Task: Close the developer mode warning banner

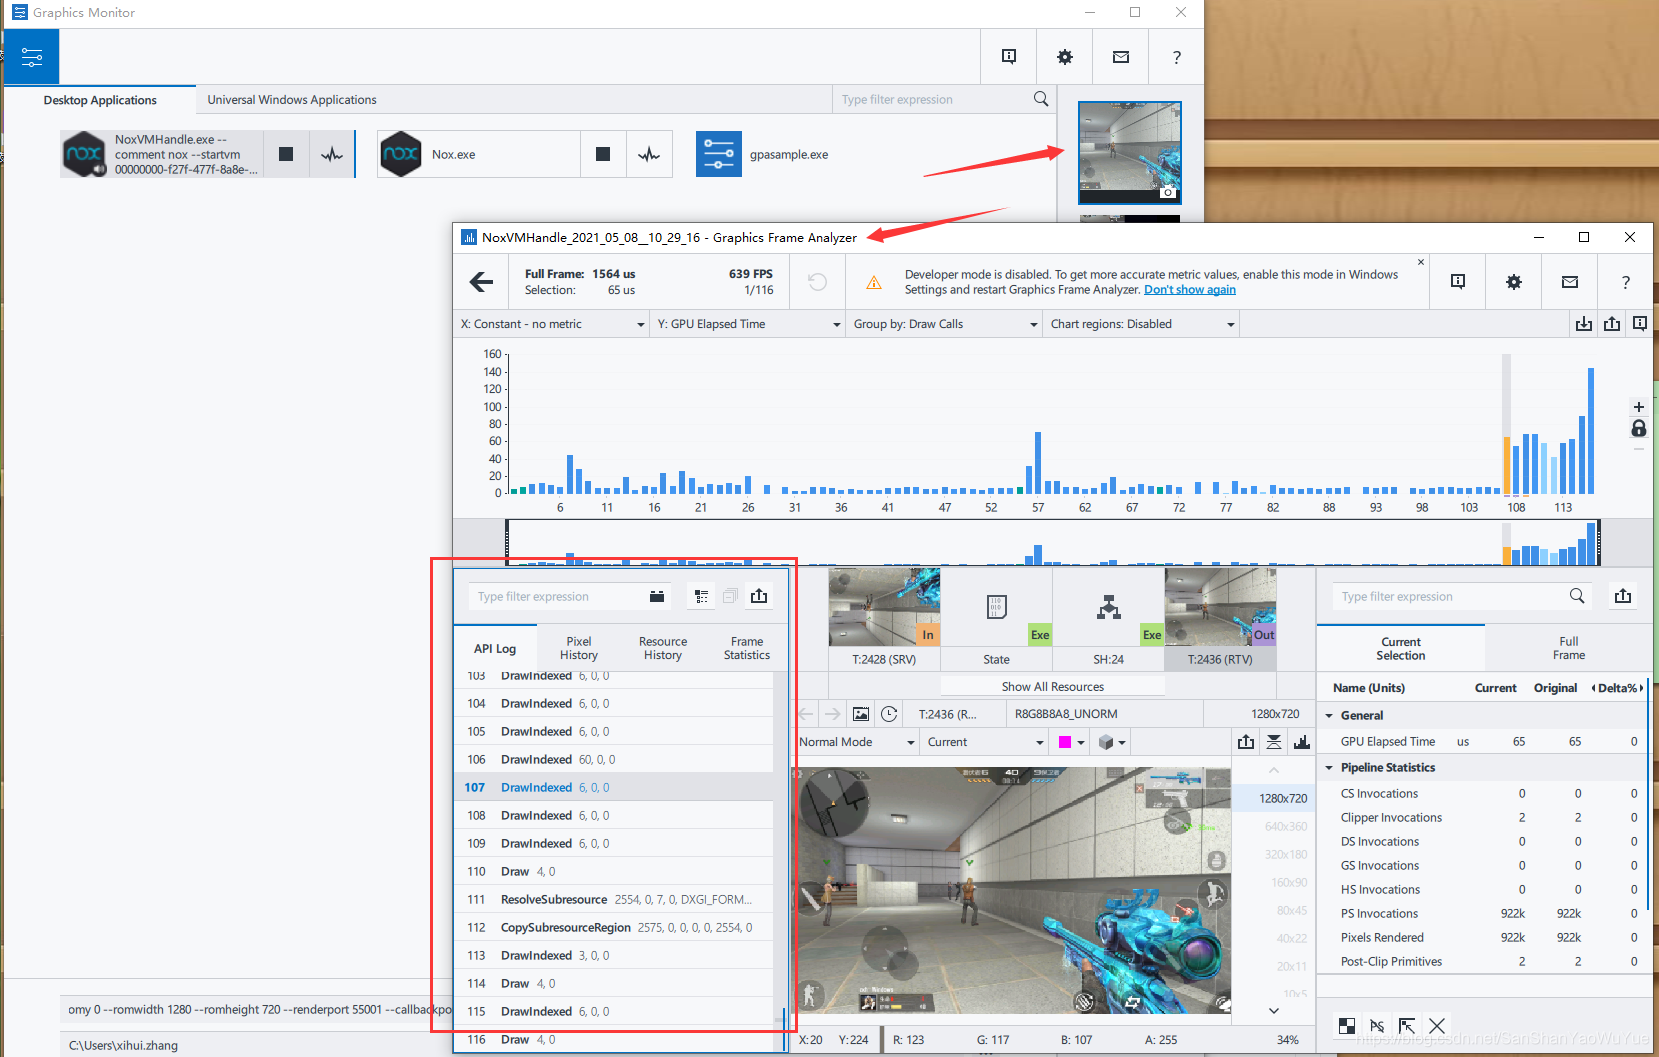Action: (1421, 262)
